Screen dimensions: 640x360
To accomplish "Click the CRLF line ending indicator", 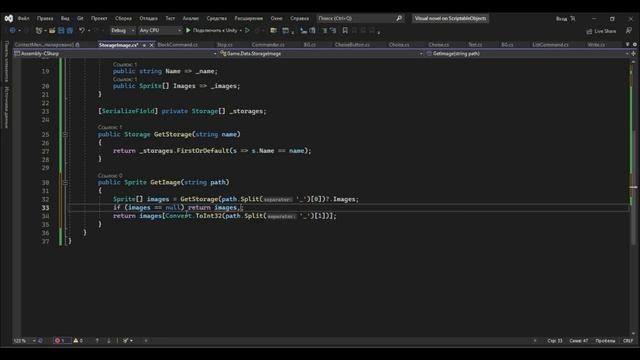I will click(628, 341).
